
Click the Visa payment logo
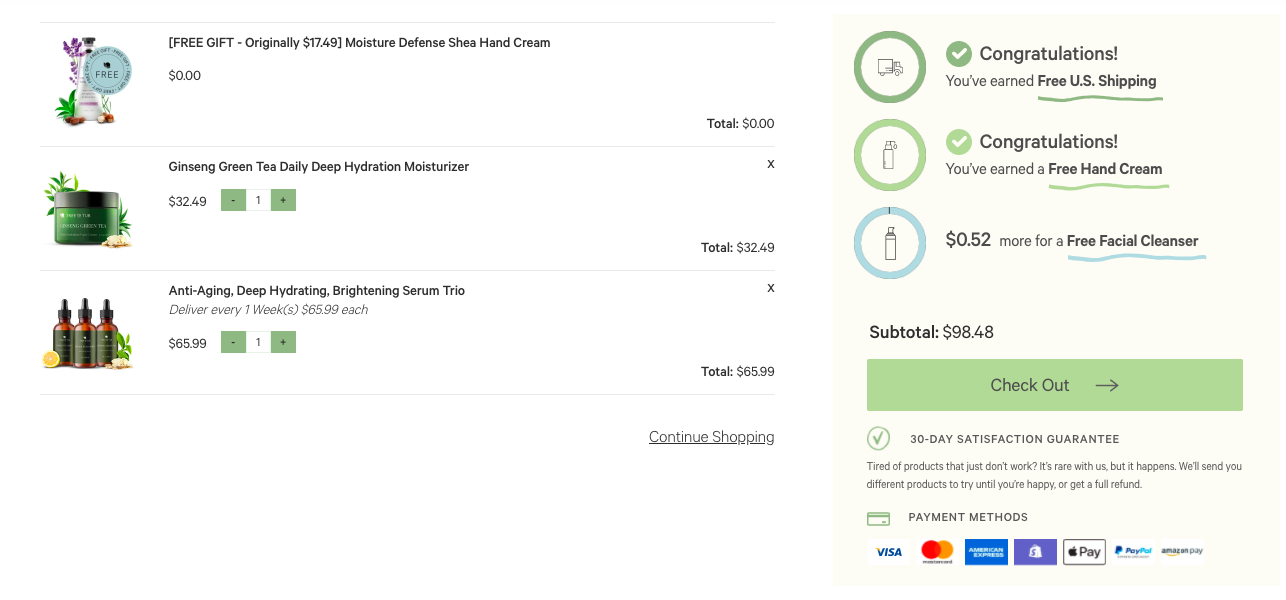pos(888,552)
